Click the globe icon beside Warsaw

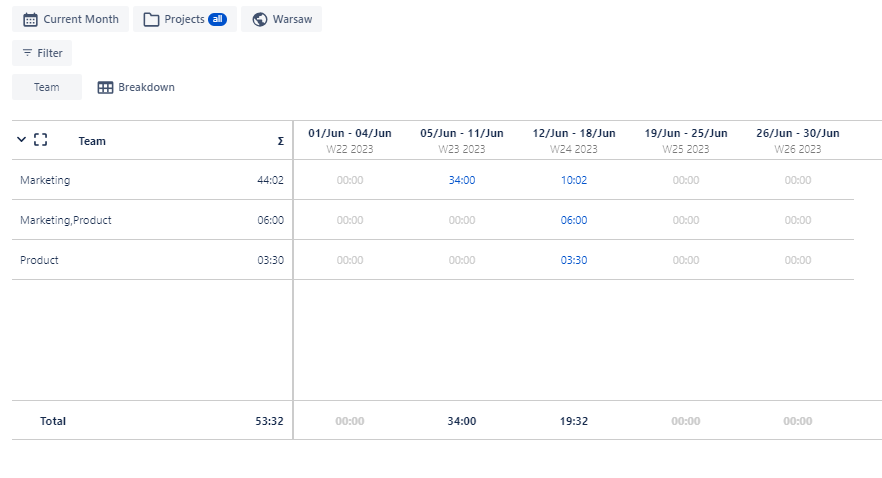[x=260, y=20]
